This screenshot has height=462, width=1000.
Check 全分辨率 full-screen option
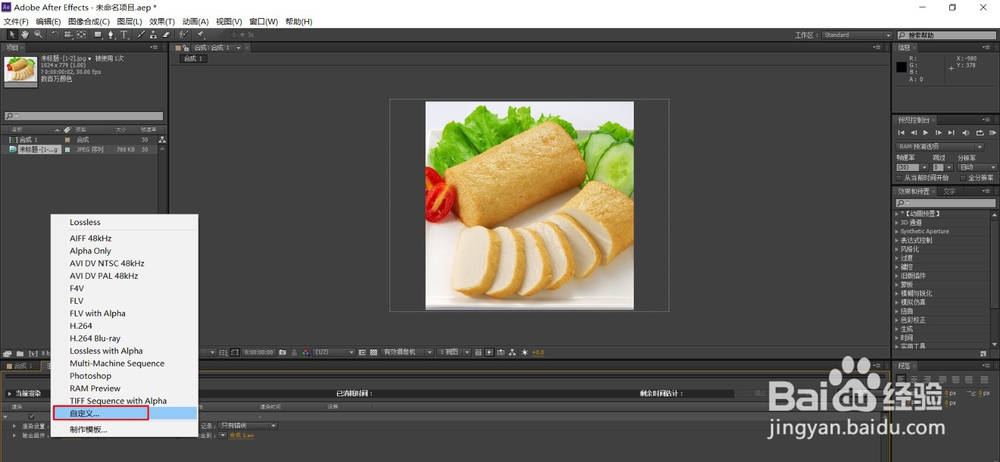963,178
